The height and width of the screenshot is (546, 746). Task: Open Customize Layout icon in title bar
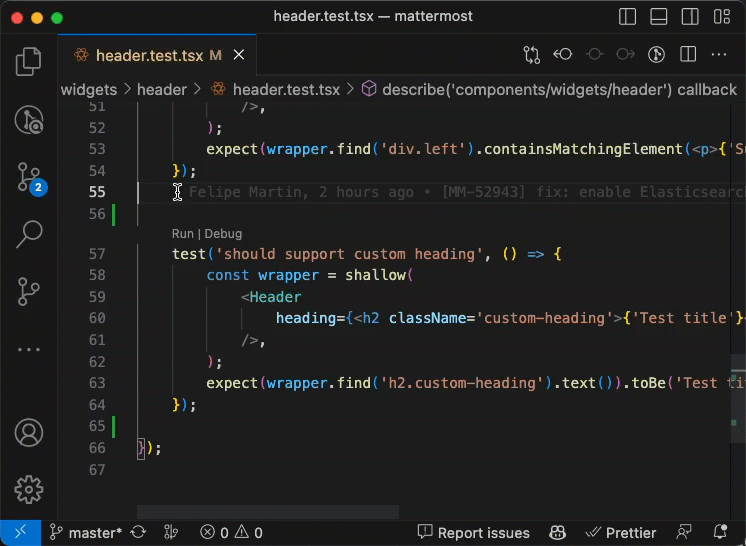click(x=722, y=17)
